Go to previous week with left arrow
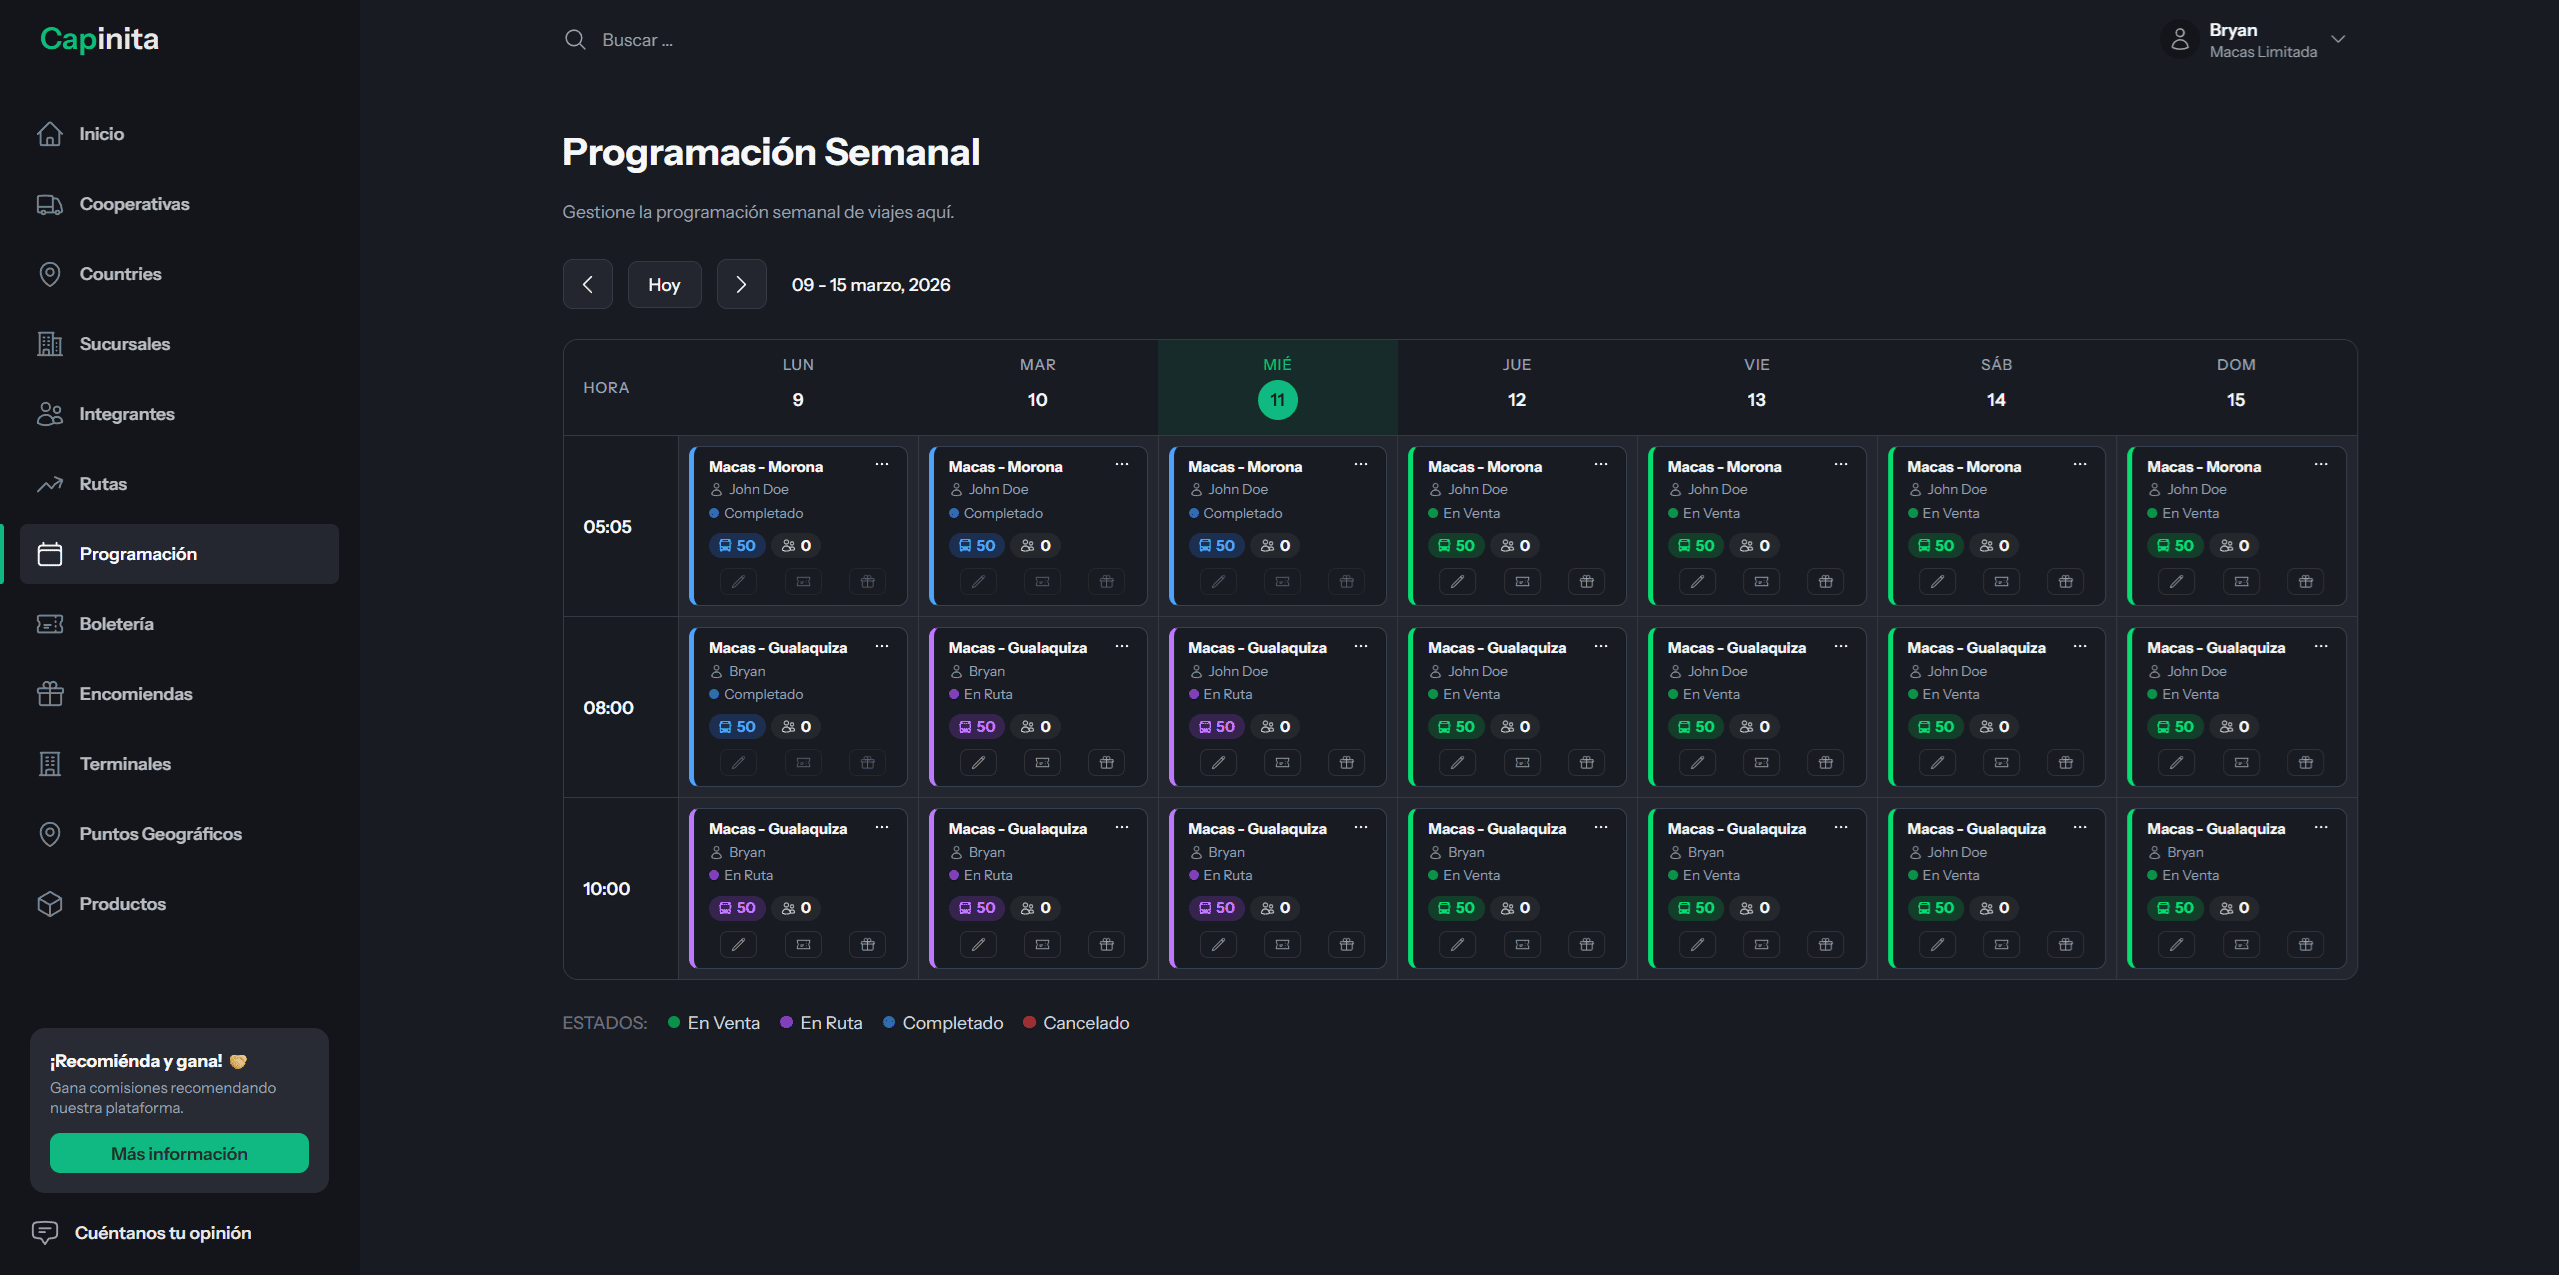 588,285
